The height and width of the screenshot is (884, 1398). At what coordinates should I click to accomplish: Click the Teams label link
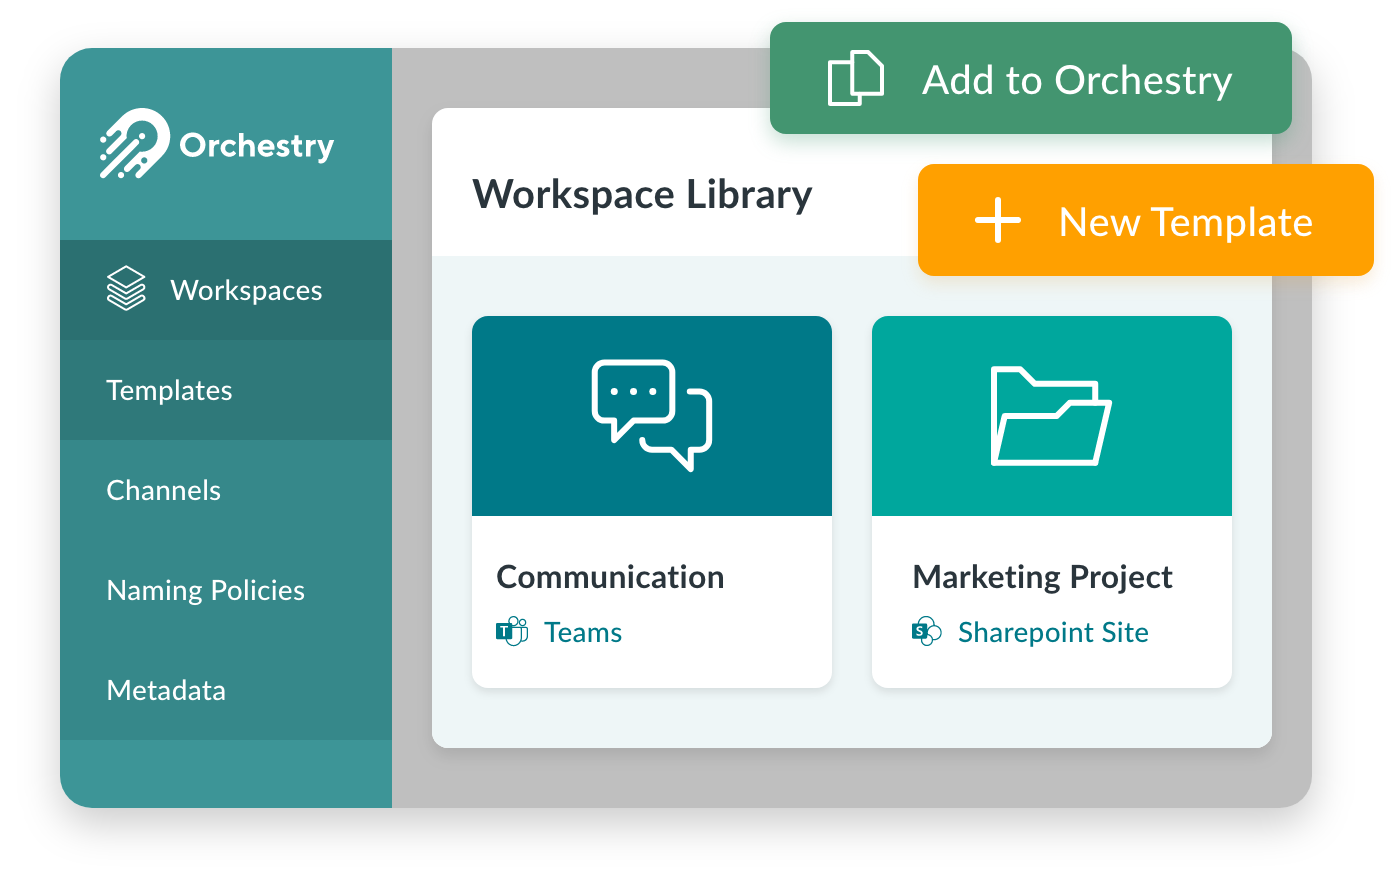(x=582, y=631)
